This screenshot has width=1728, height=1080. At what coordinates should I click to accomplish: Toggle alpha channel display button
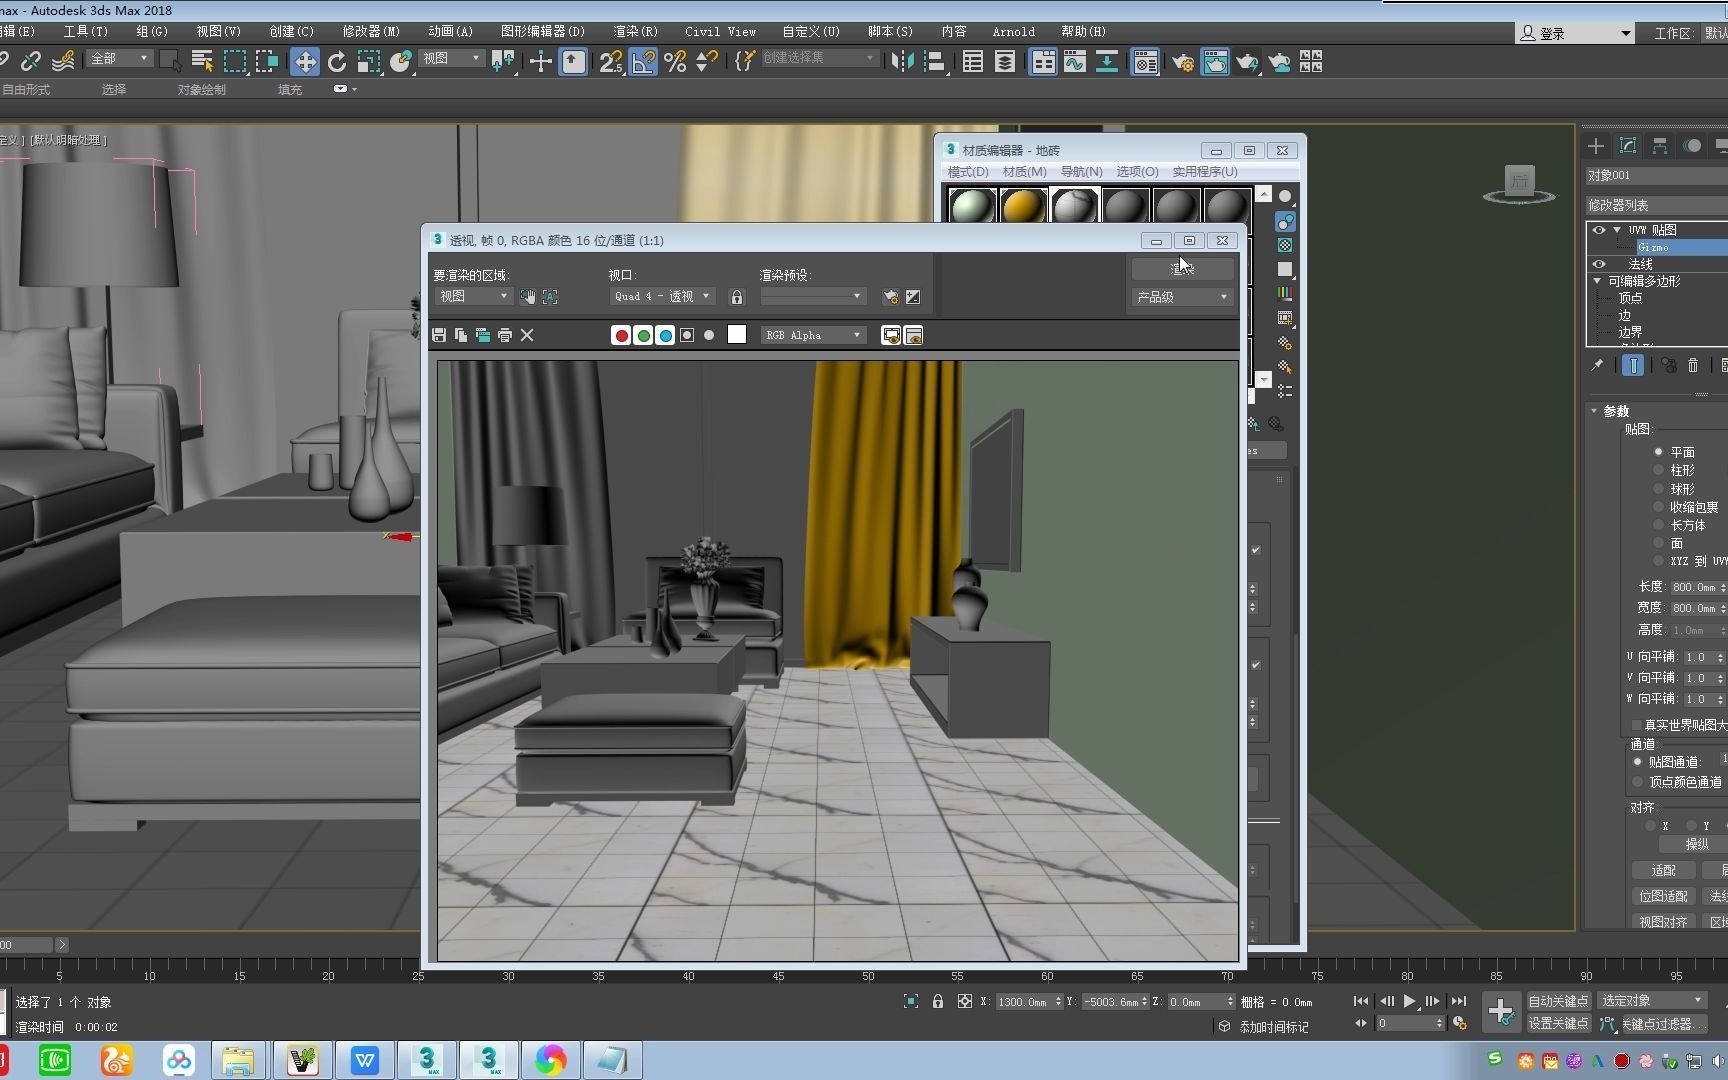[x=687, y=335]
